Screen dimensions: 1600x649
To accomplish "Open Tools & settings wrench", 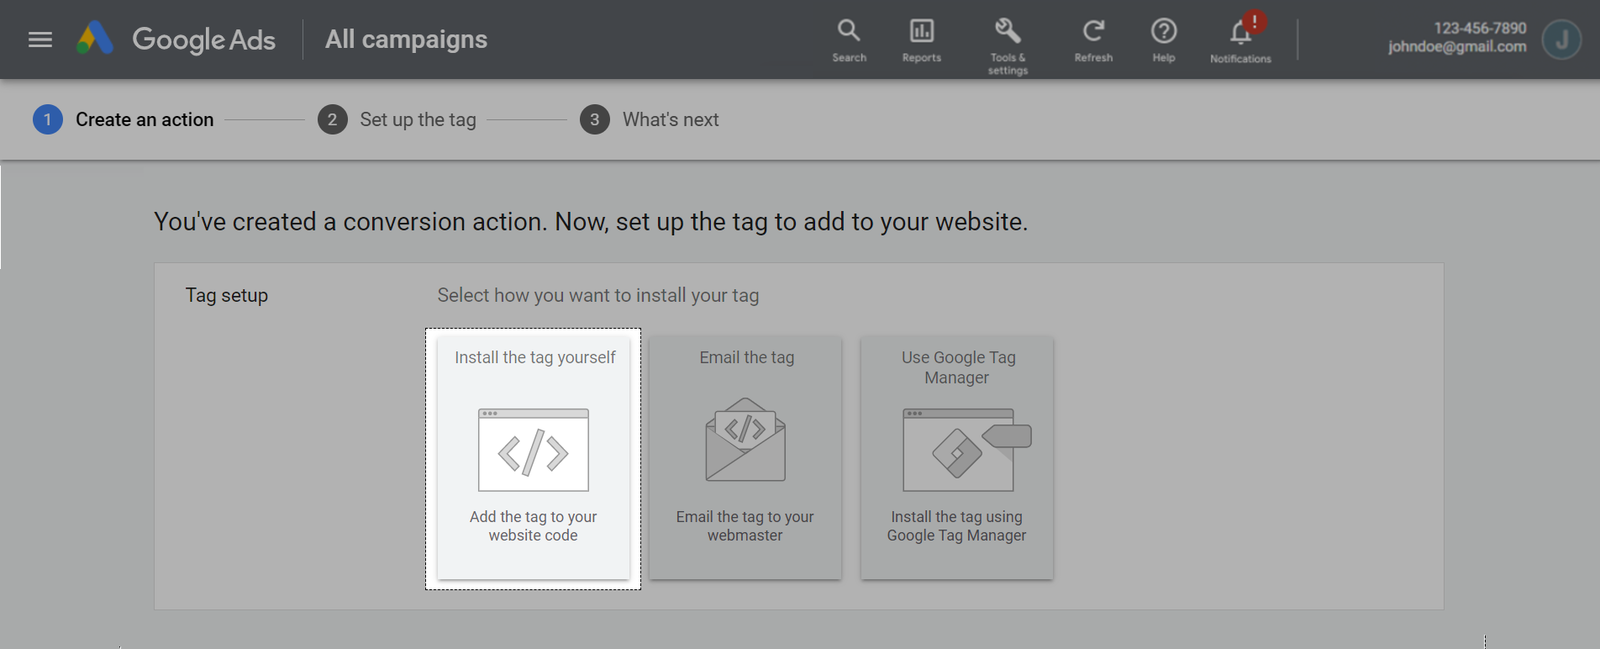I will tap(1007, 42).
